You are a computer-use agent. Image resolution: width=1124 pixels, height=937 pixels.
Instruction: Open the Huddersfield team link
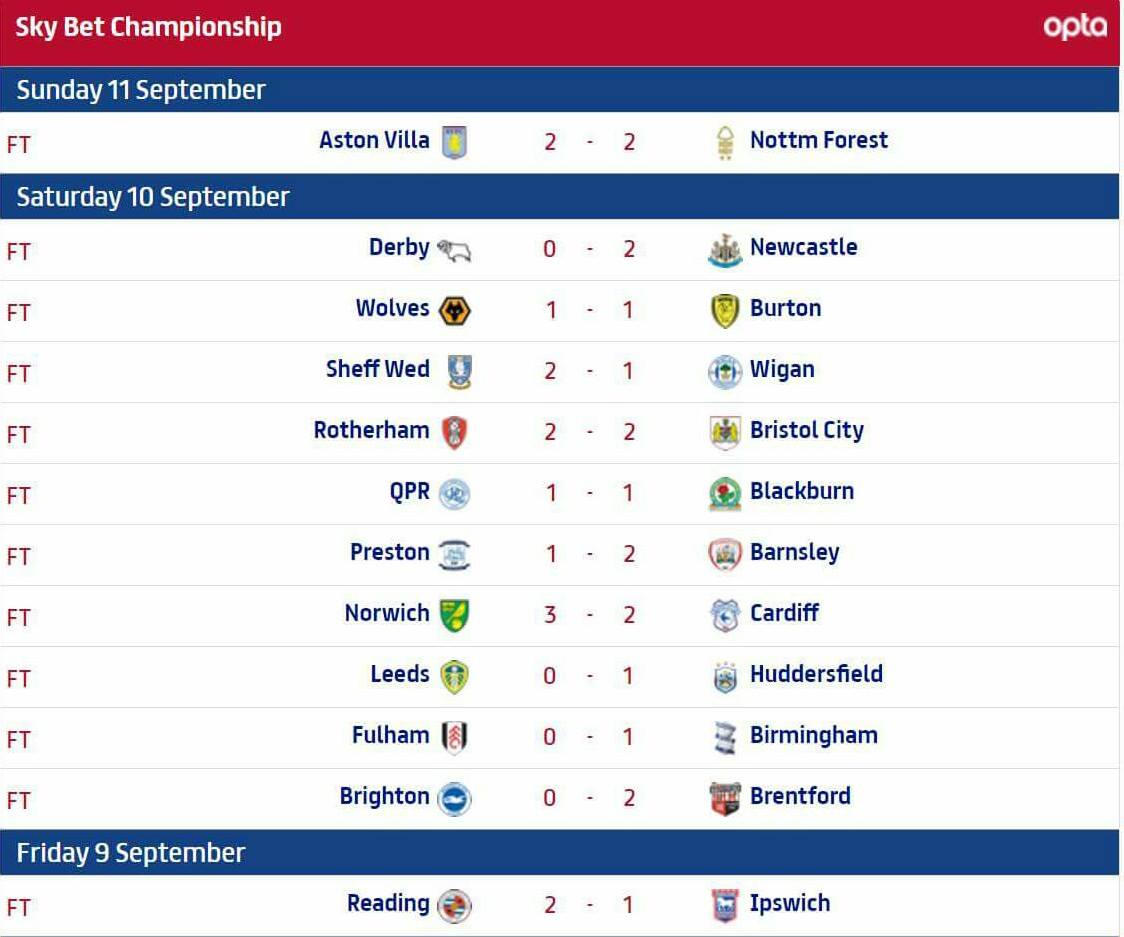pos(816,674)
